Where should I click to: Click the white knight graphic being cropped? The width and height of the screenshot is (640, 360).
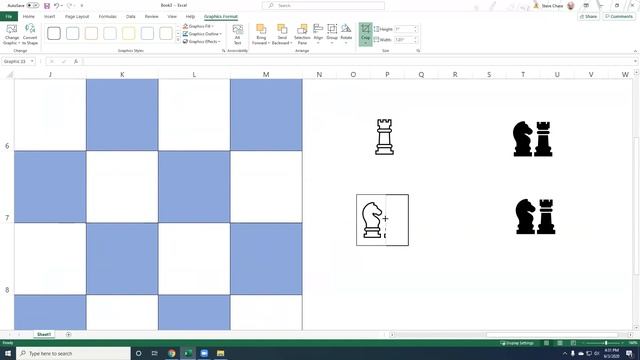372,220
